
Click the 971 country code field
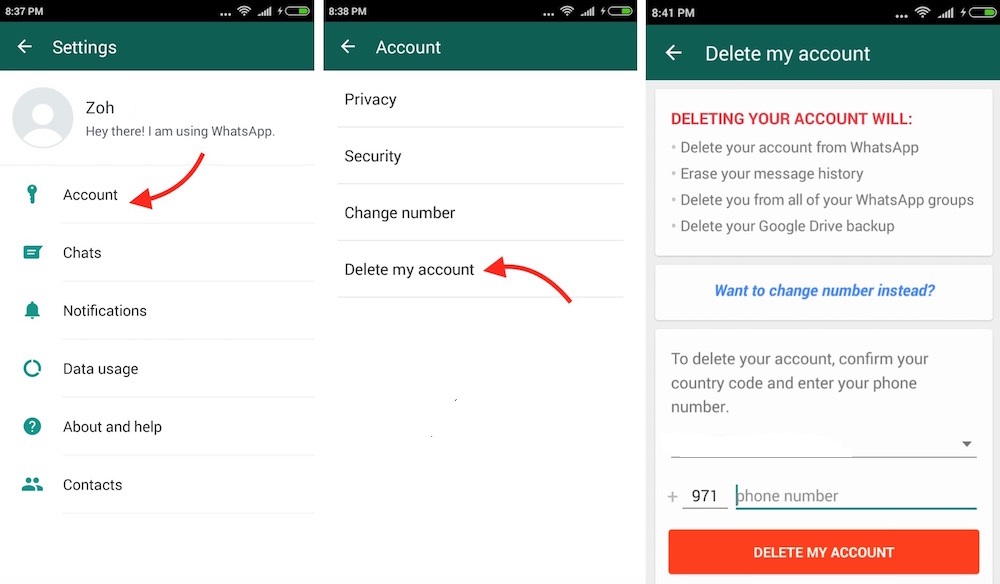click(x=705, y=496)
